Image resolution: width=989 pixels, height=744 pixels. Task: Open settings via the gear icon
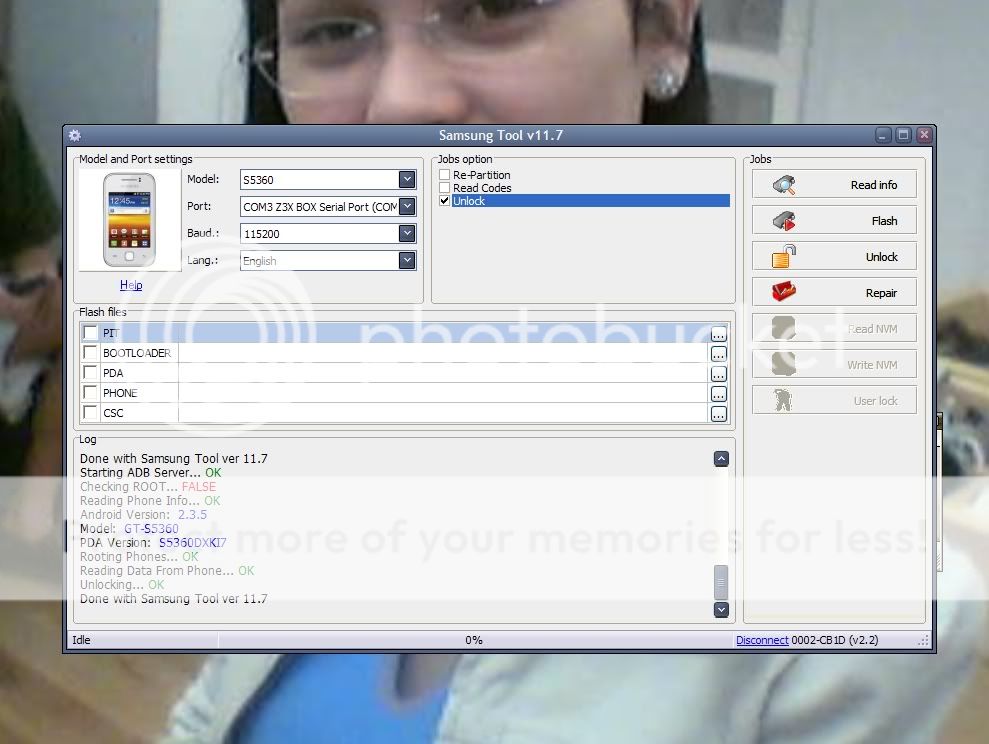(x=74, y=135)
